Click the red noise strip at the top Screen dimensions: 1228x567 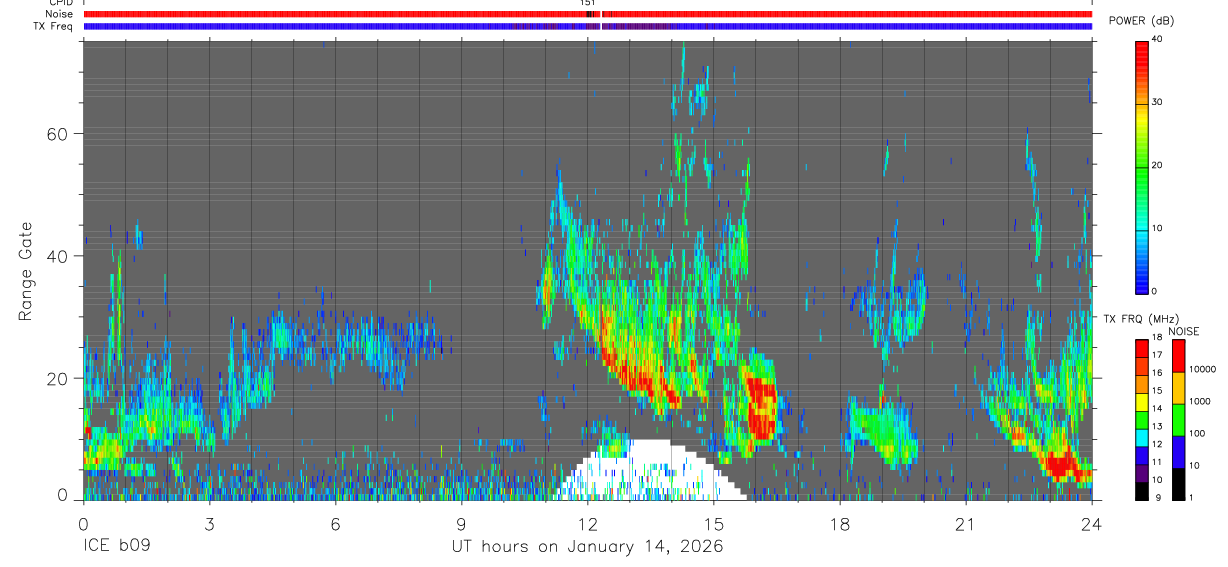coord(587,15)
